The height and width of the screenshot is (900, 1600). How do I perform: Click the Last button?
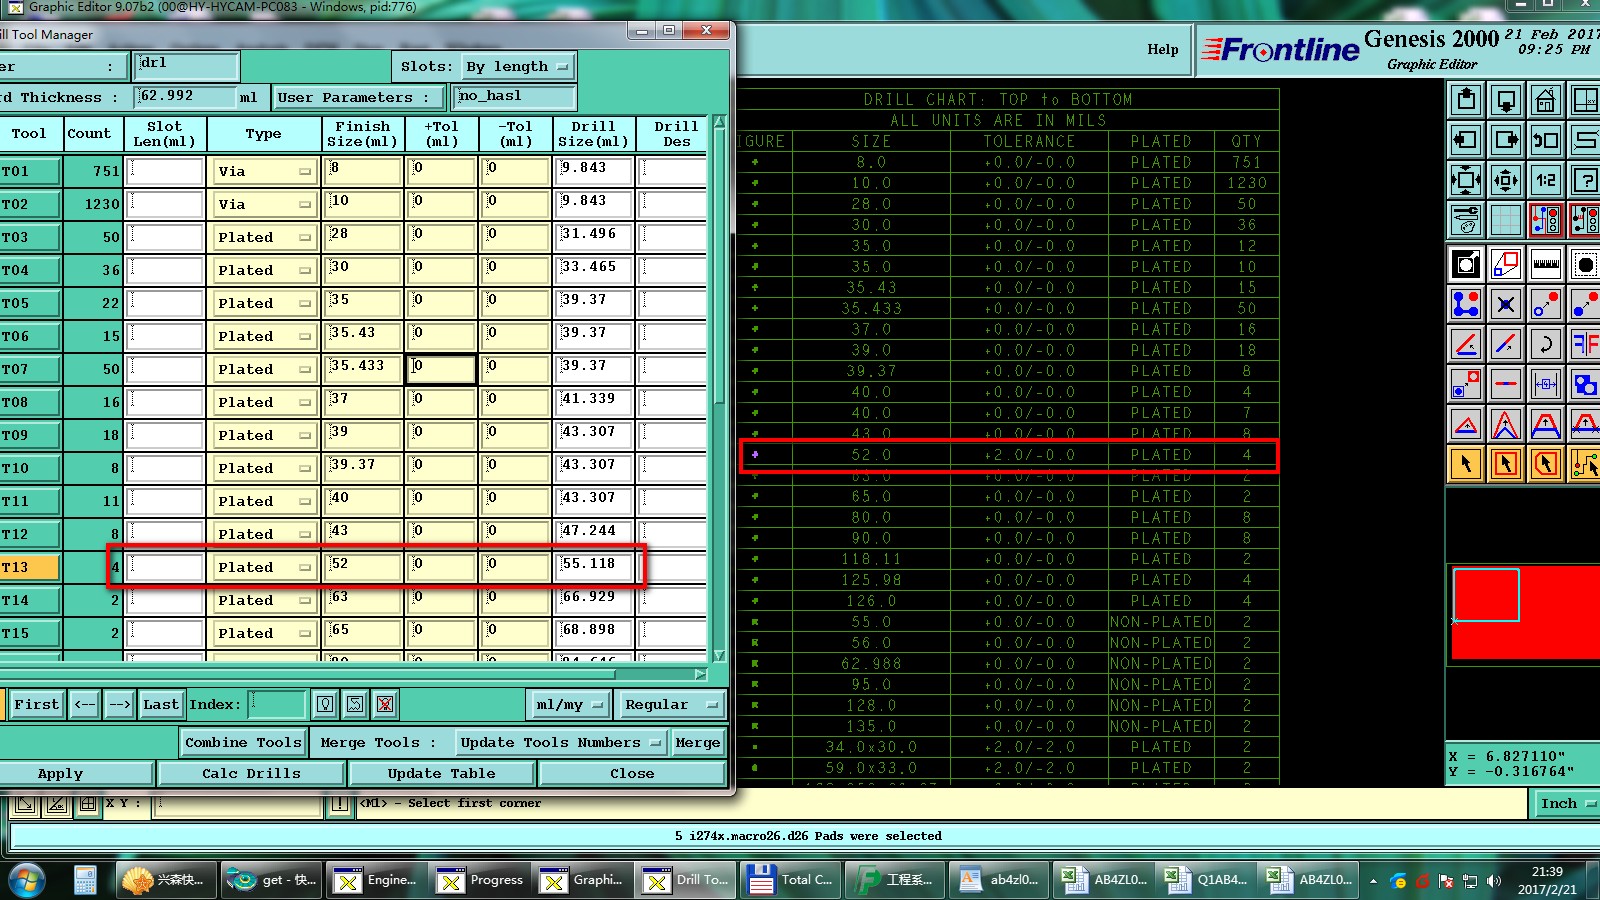160,705
